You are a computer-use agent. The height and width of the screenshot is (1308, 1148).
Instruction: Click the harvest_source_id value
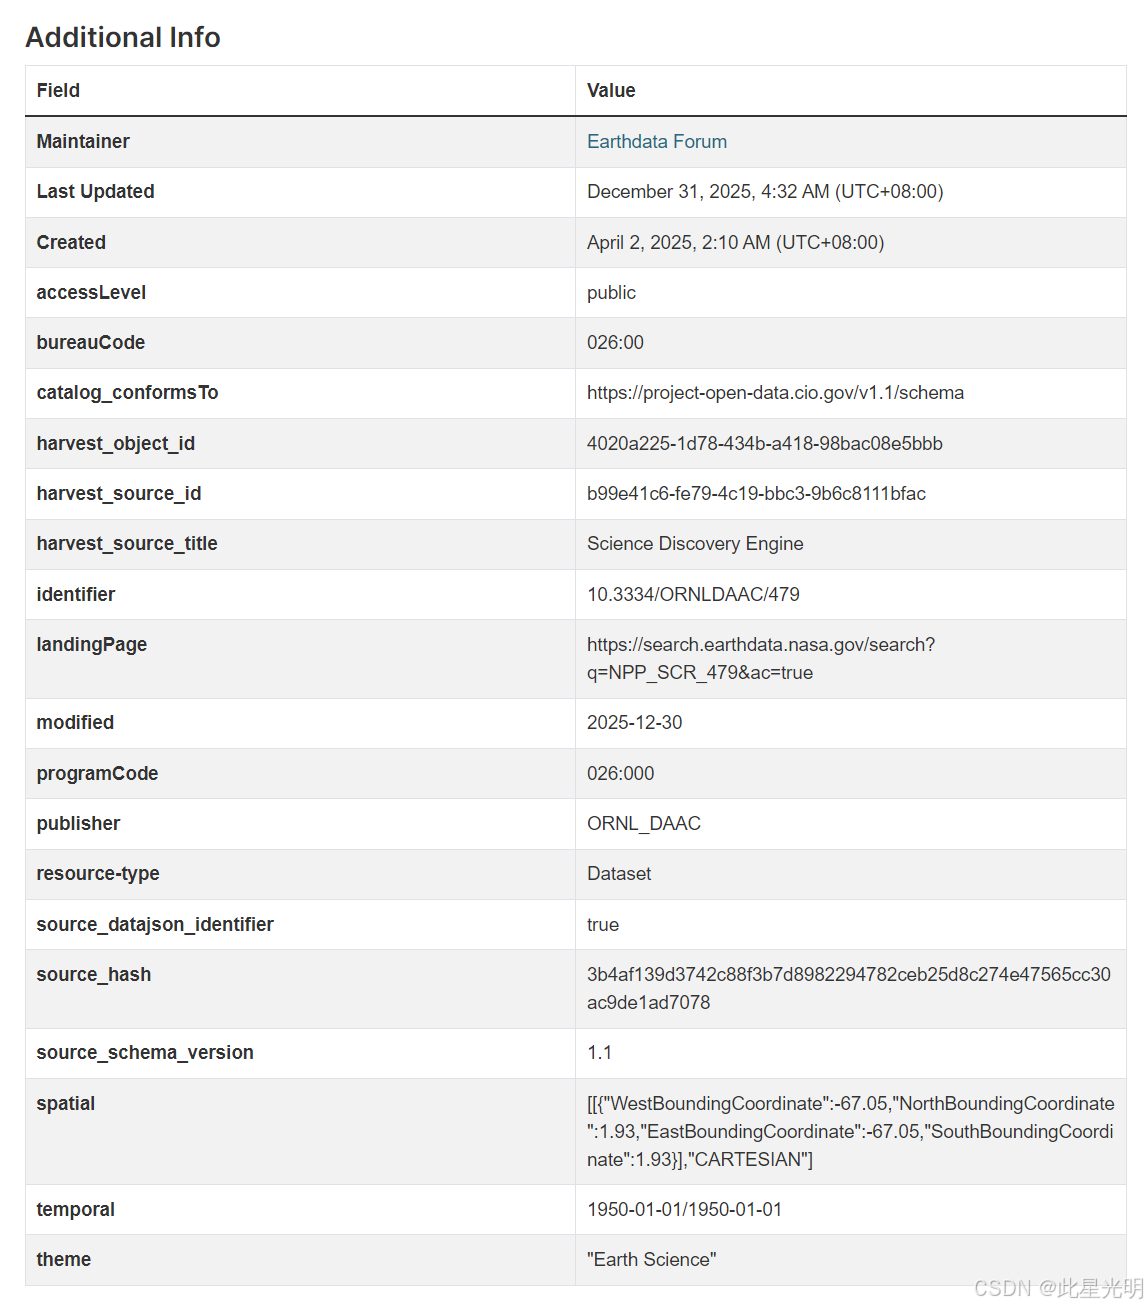pyautogui.click(x=756, y=494)
